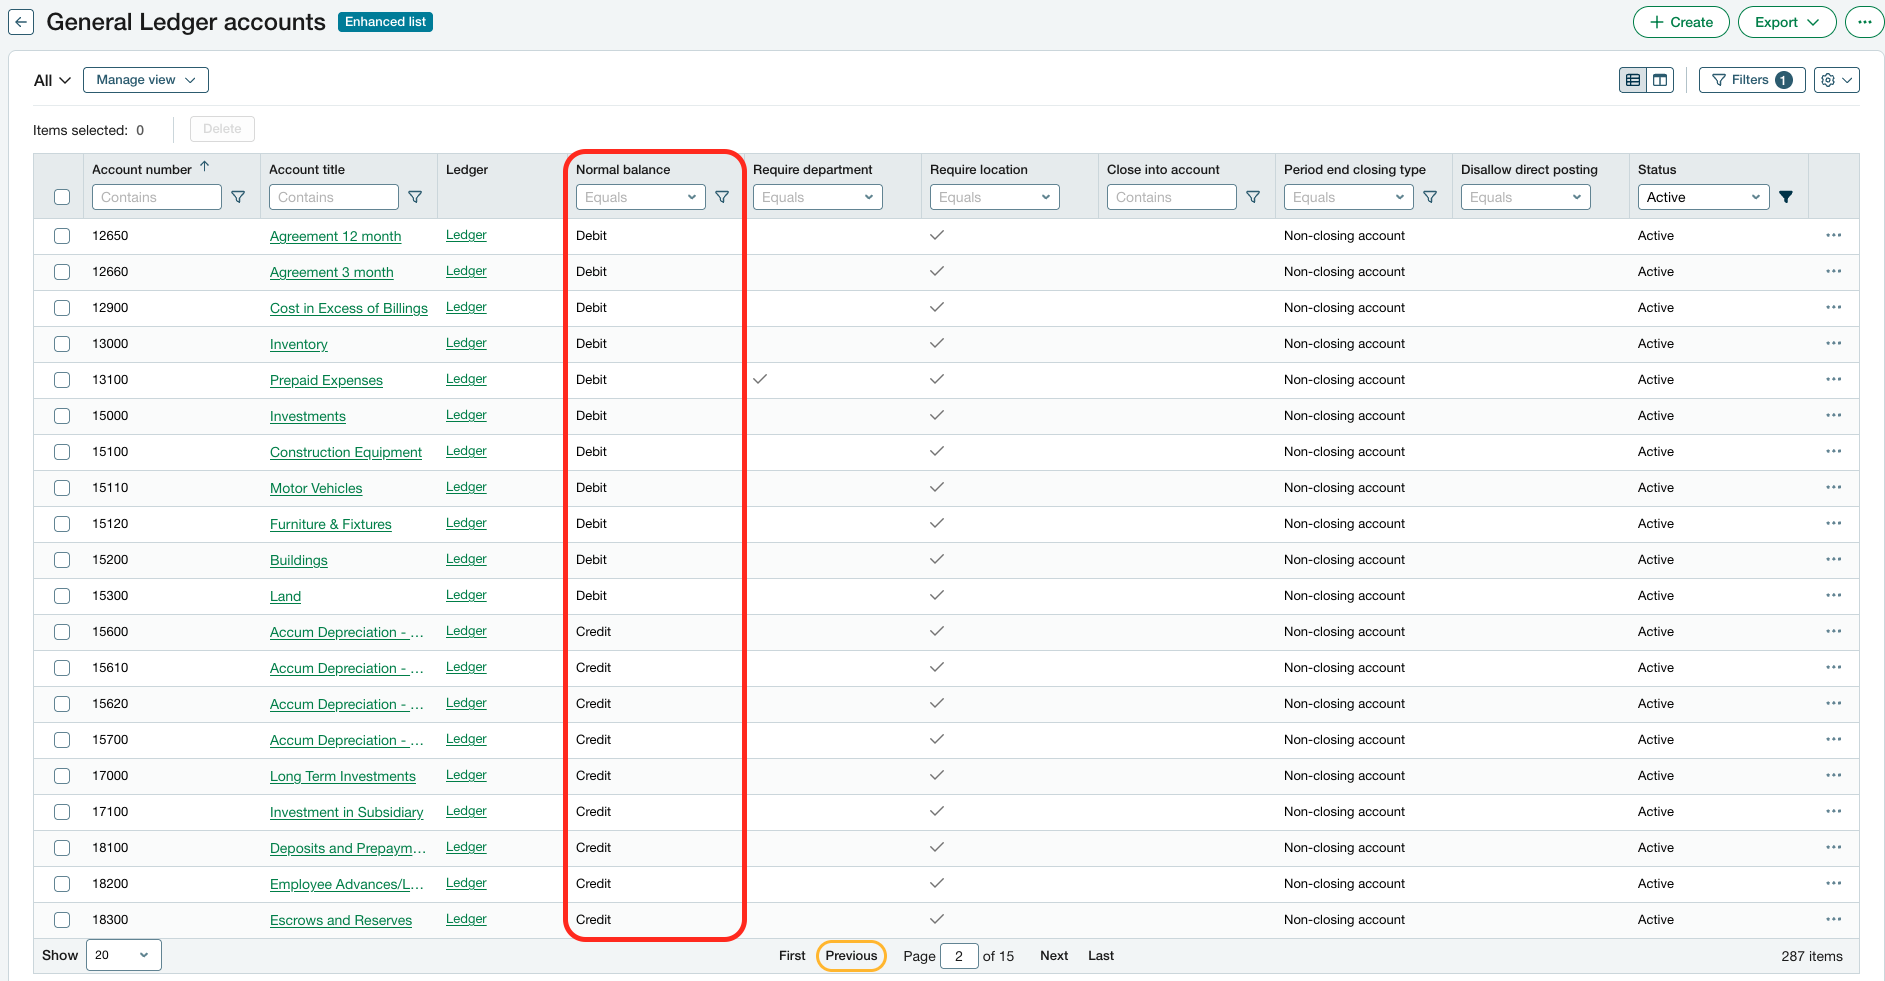1885x981 pixels.
Task: Tick the checkbox for account 15300
Action: click(62, 596)
